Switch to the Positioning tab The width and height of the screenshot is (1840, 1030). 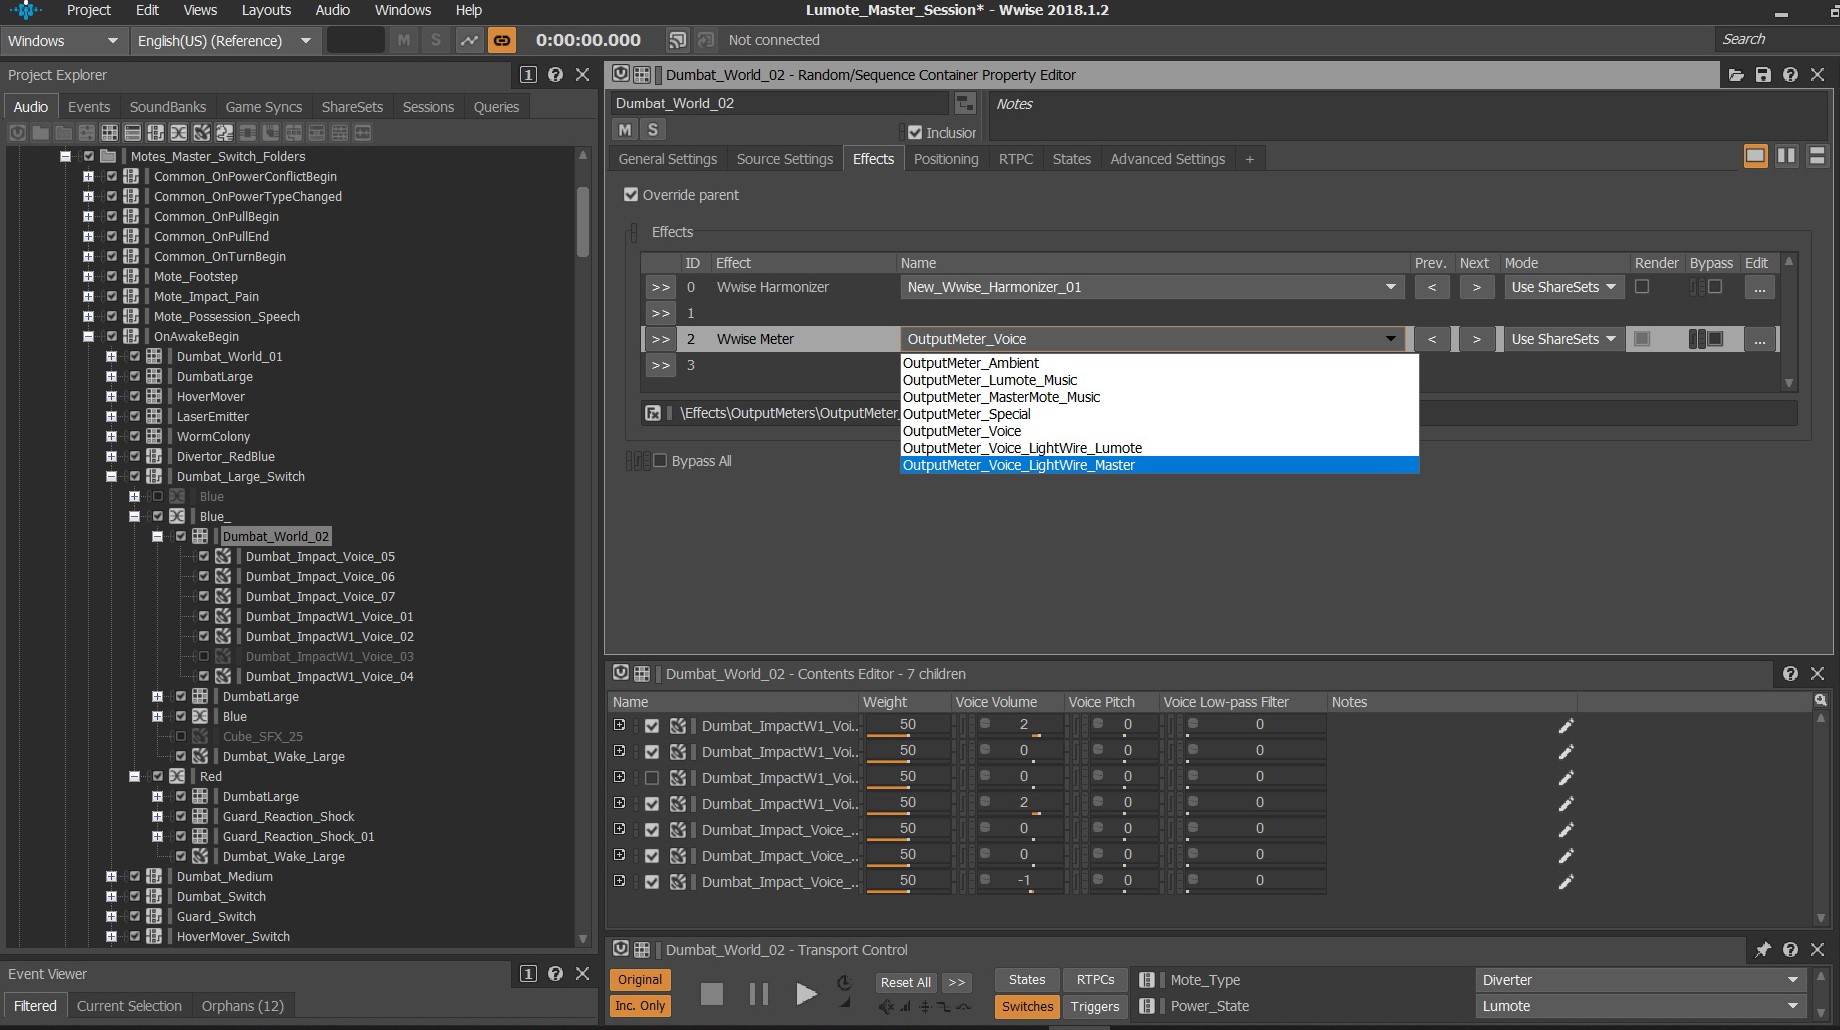[x=946, y=159]
